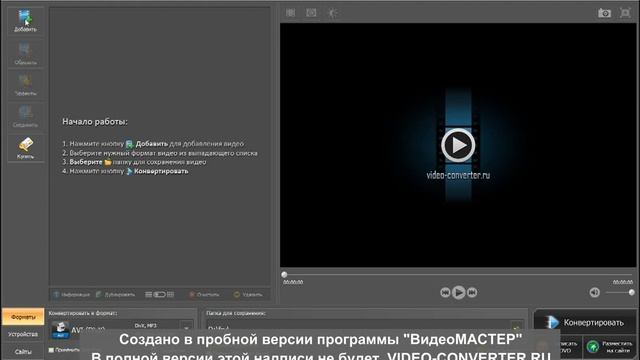Image resolution: width=640 pixels, height=360 pixels.
Task: Click the bold Добавить word in the instructions
Action: [151, 144]
